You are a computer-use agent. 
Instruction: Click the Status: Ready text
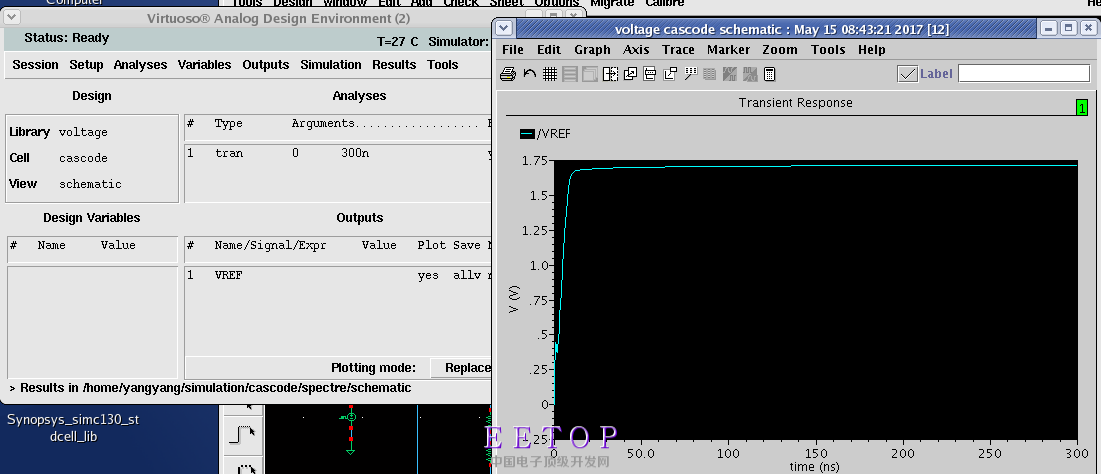coord(67,38)
